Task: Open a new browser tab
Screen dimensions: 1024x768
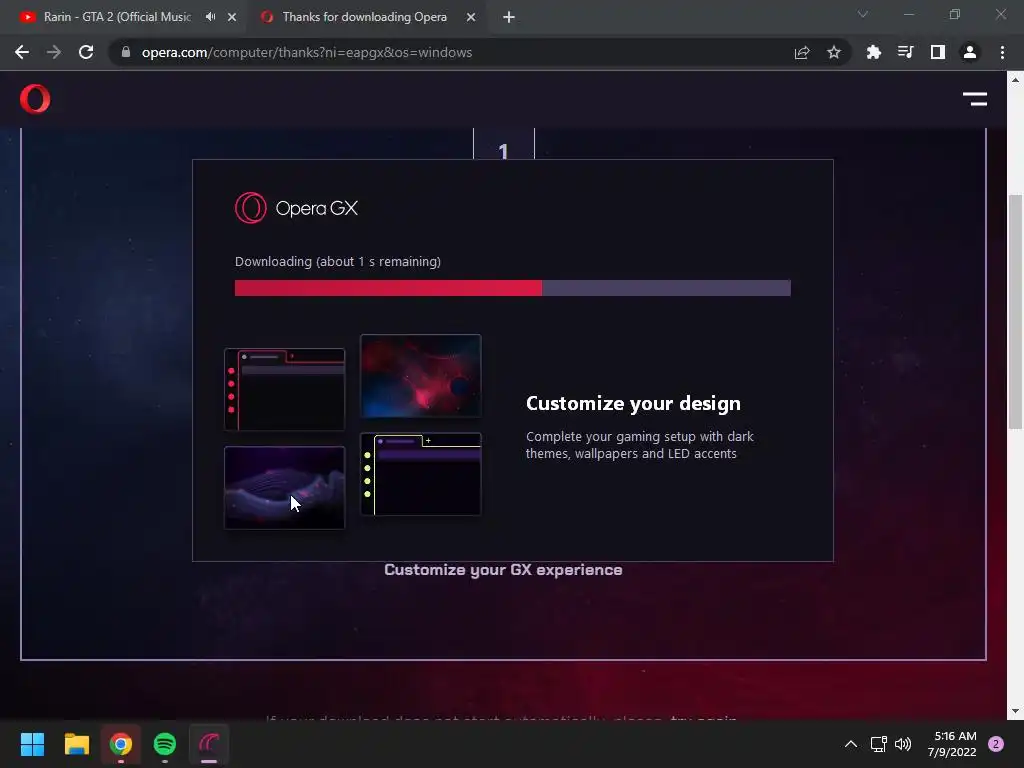Action: click(x=509, y=17)
